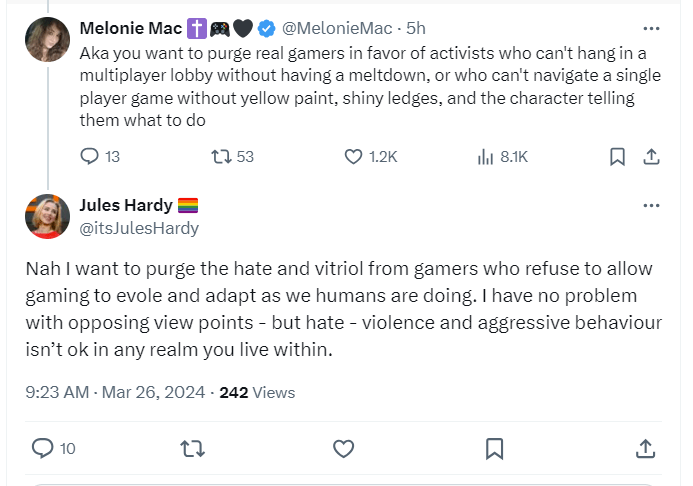Viewport: 693px width, 486px height.
Task: Reply to Melonie Mac's tweet
Action: coord(89,156)
